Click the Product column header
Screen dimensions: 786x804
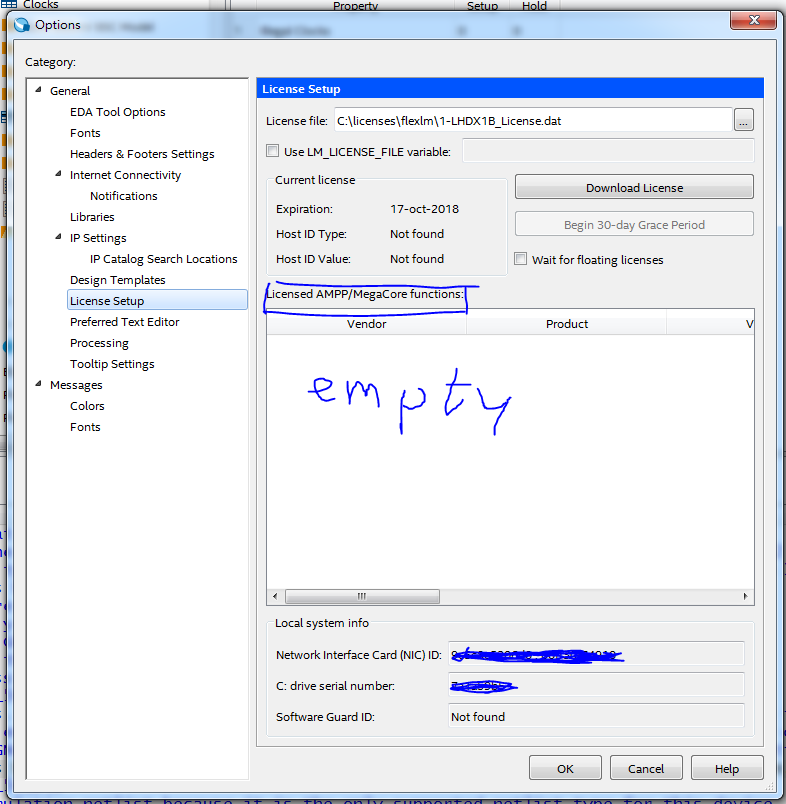[567, 324]
